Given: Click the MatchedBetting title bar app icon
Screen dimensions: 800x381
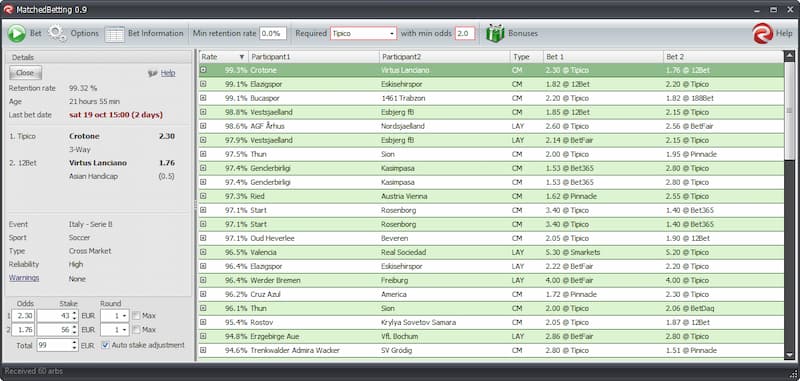Looking at the screenshot, I should pos(8,9).
